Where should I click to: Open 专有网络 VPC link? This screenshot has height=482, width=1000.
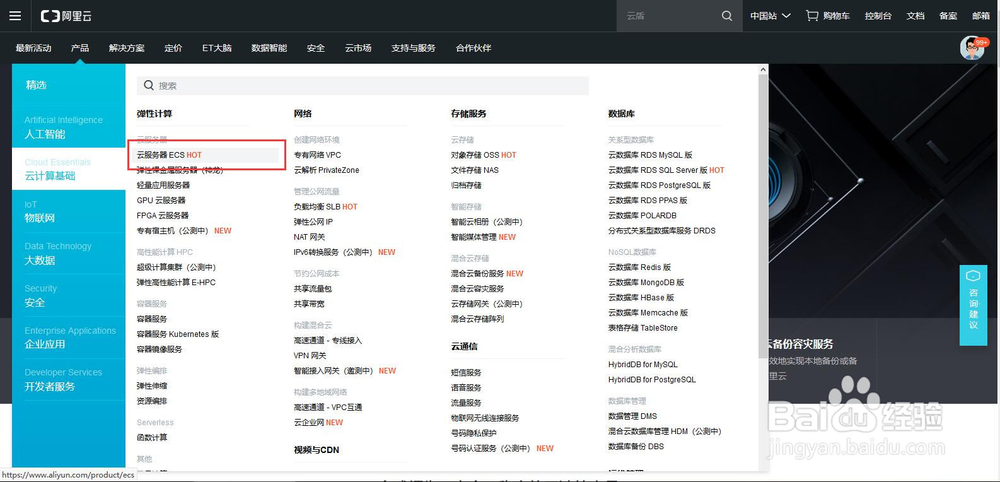point(318,155)
